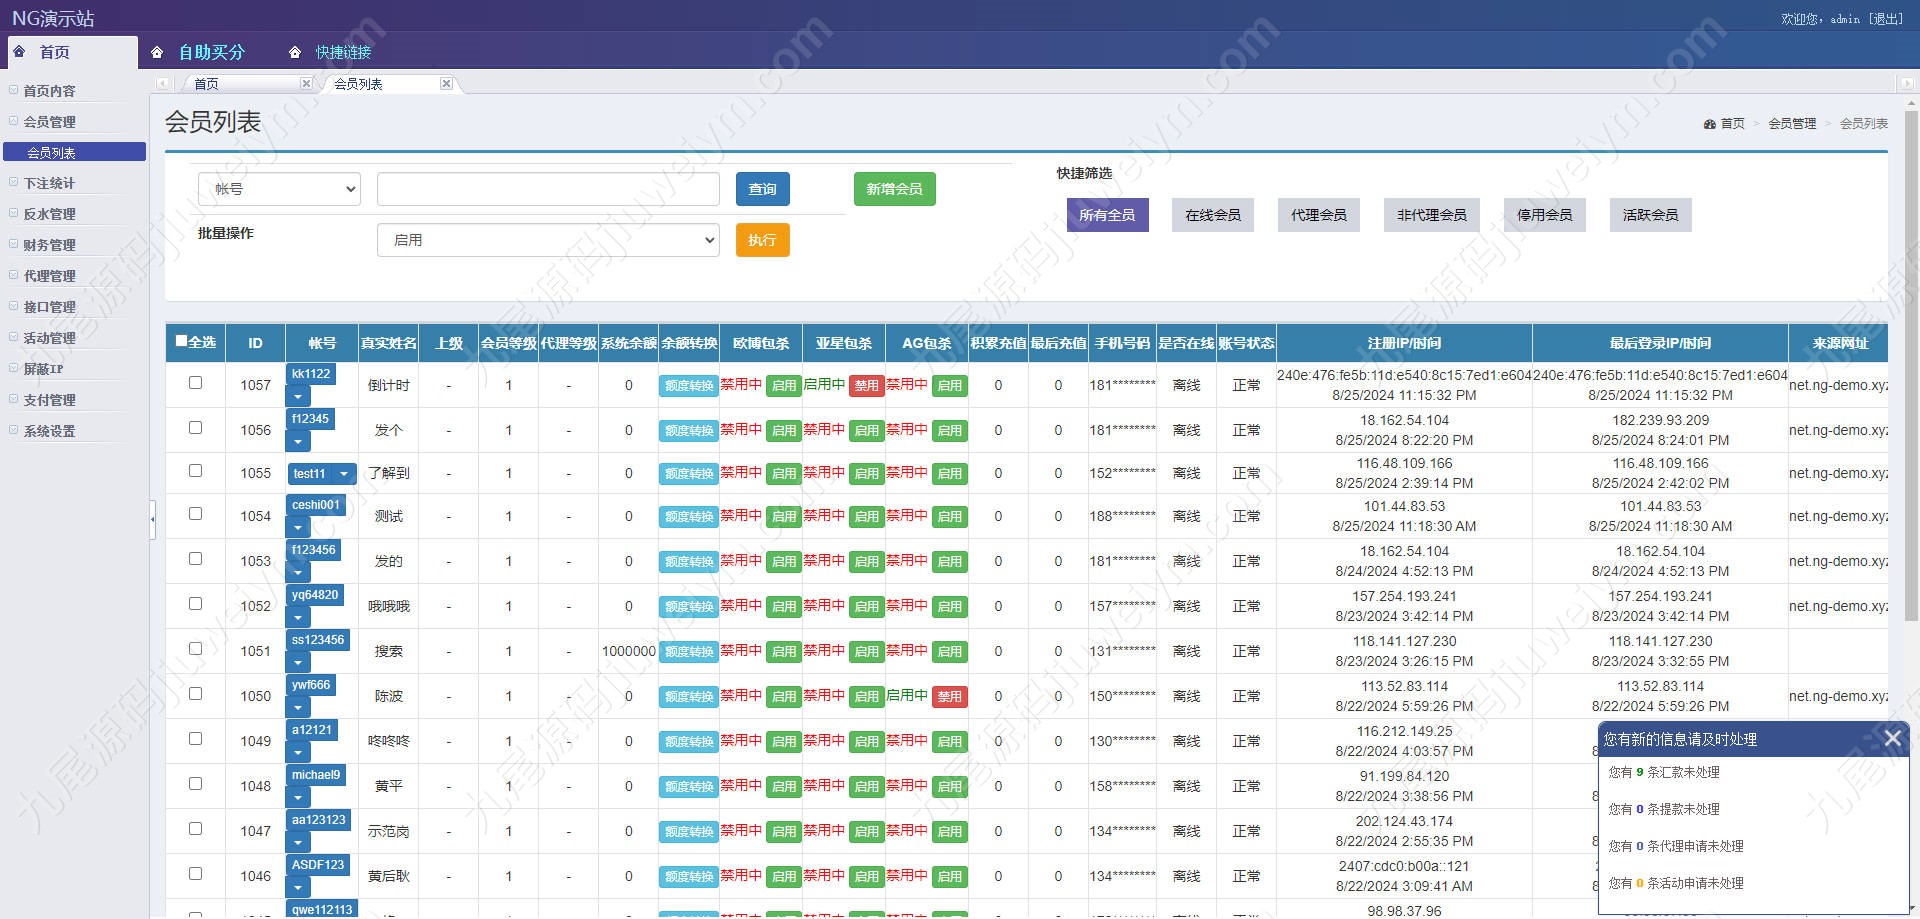Click the orange 执行 button
Viewport: 1920px width, 919px height.
point(762,240)
